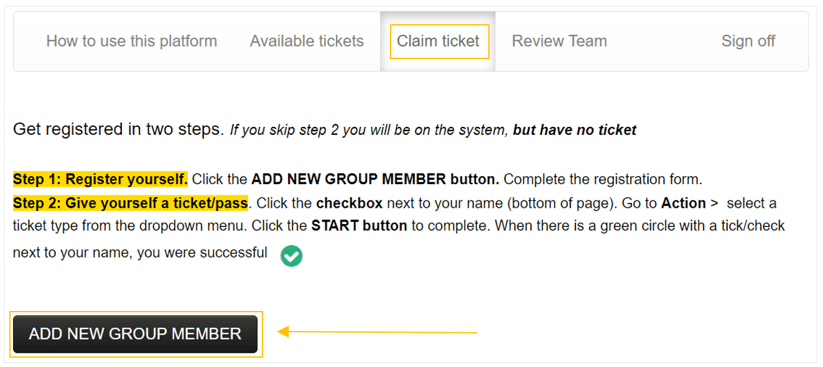Click the yellow arrow pointing at the button
The image size is (823, 367).
point(377,332)
